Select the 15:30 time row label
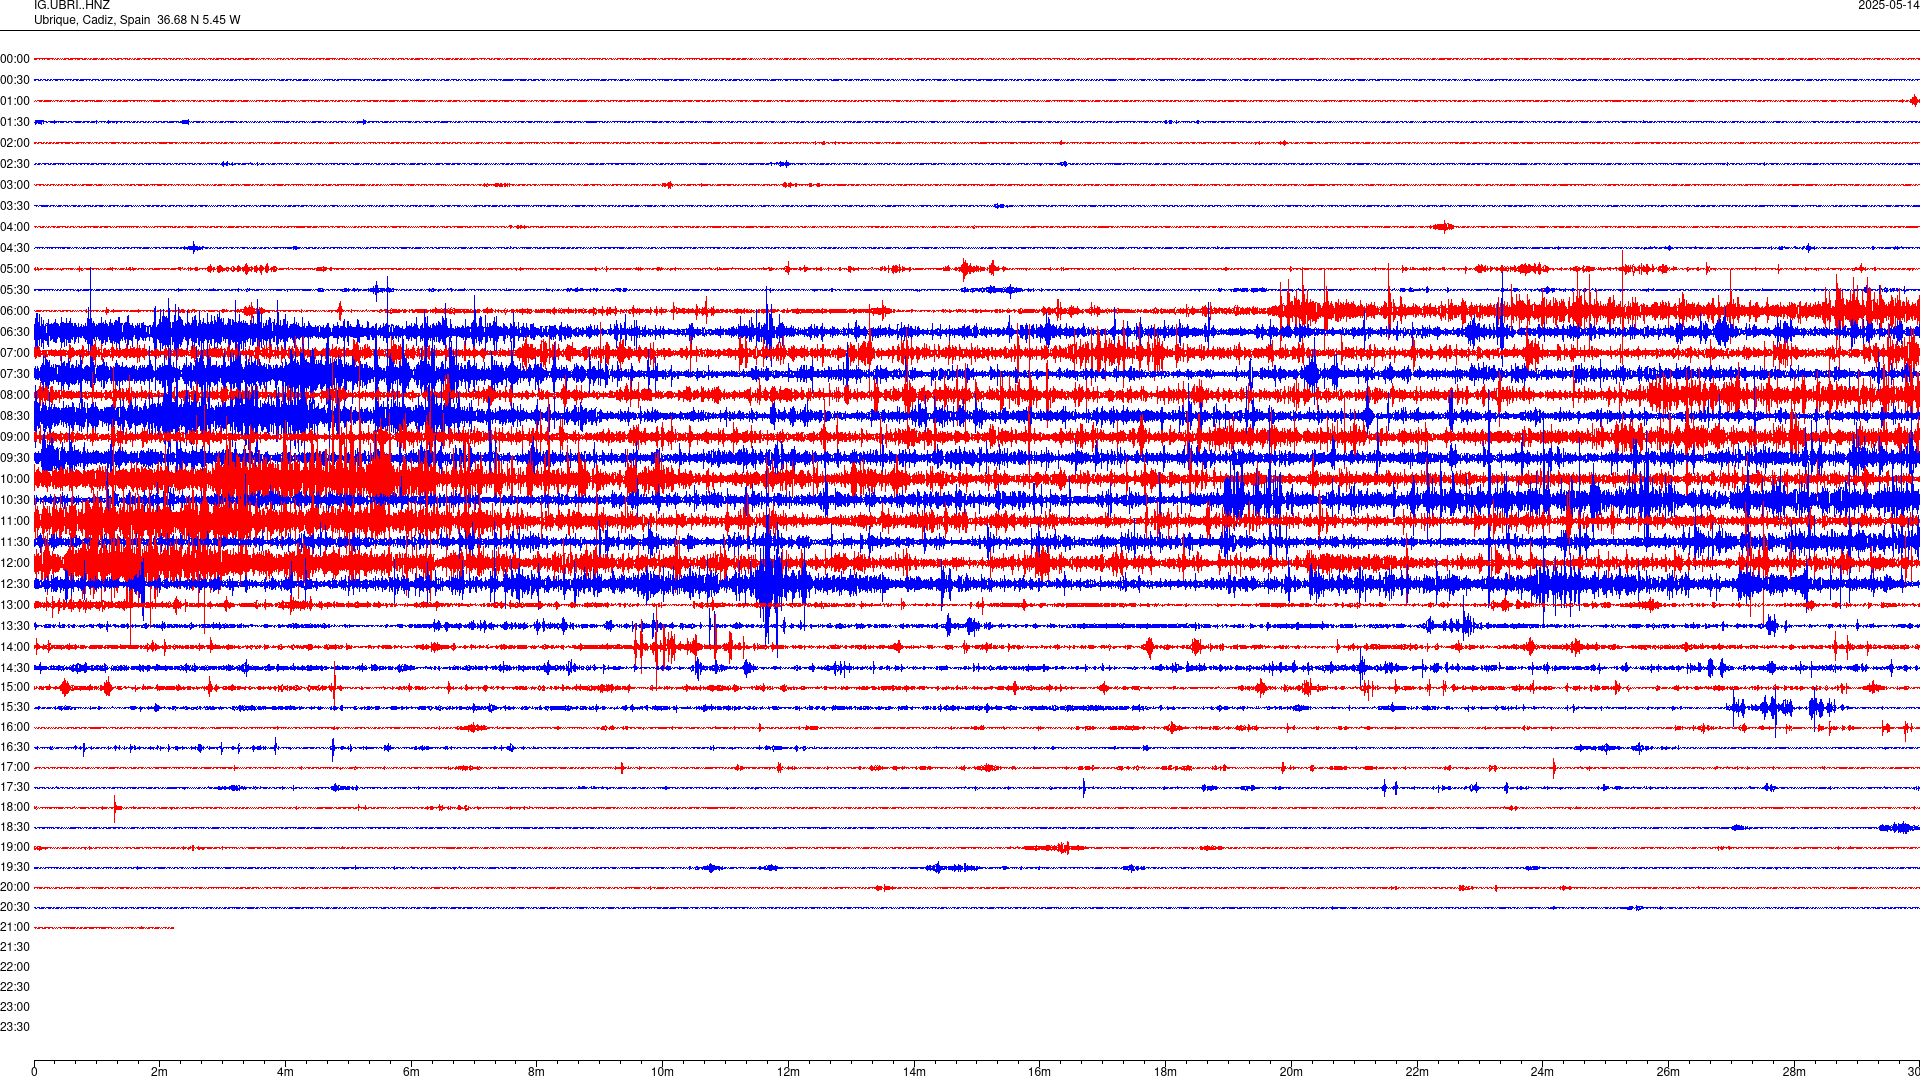Image resolution: width=1920 pixels, height=1080 pixels. (x=15, y=707)
